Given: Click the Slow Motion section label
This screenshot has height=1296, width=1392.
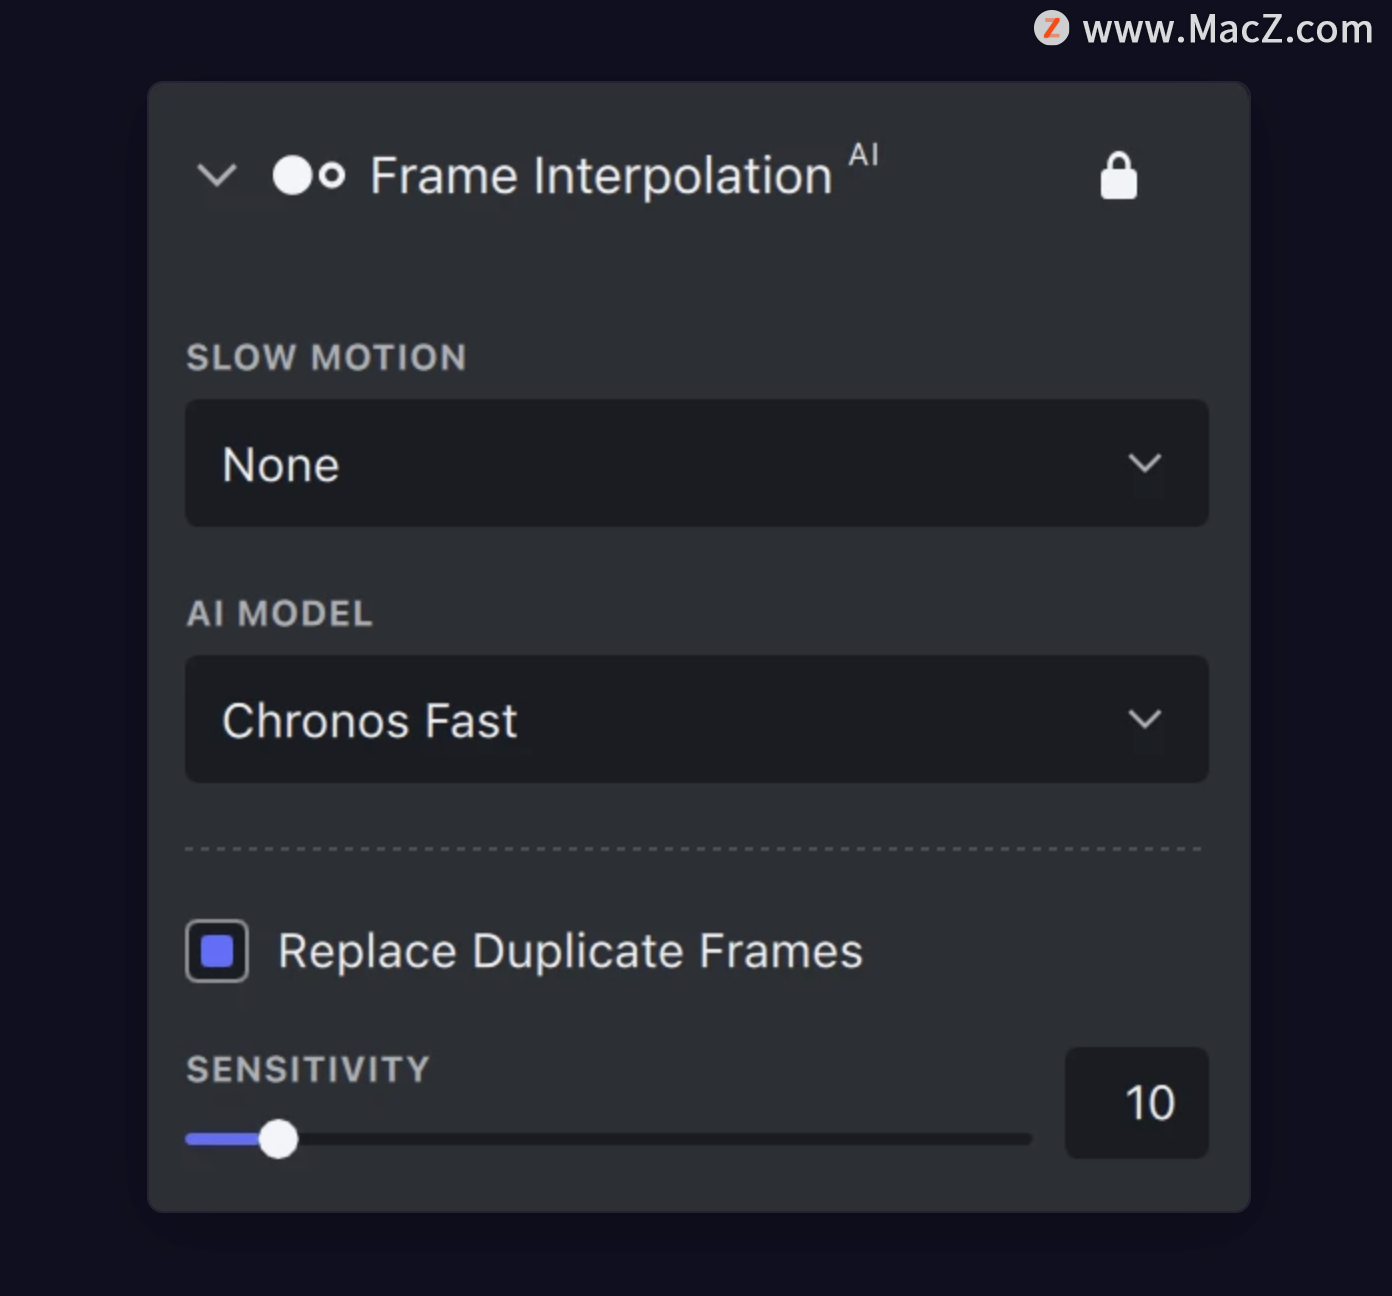Looking at the screenshot, I should 327,358.
